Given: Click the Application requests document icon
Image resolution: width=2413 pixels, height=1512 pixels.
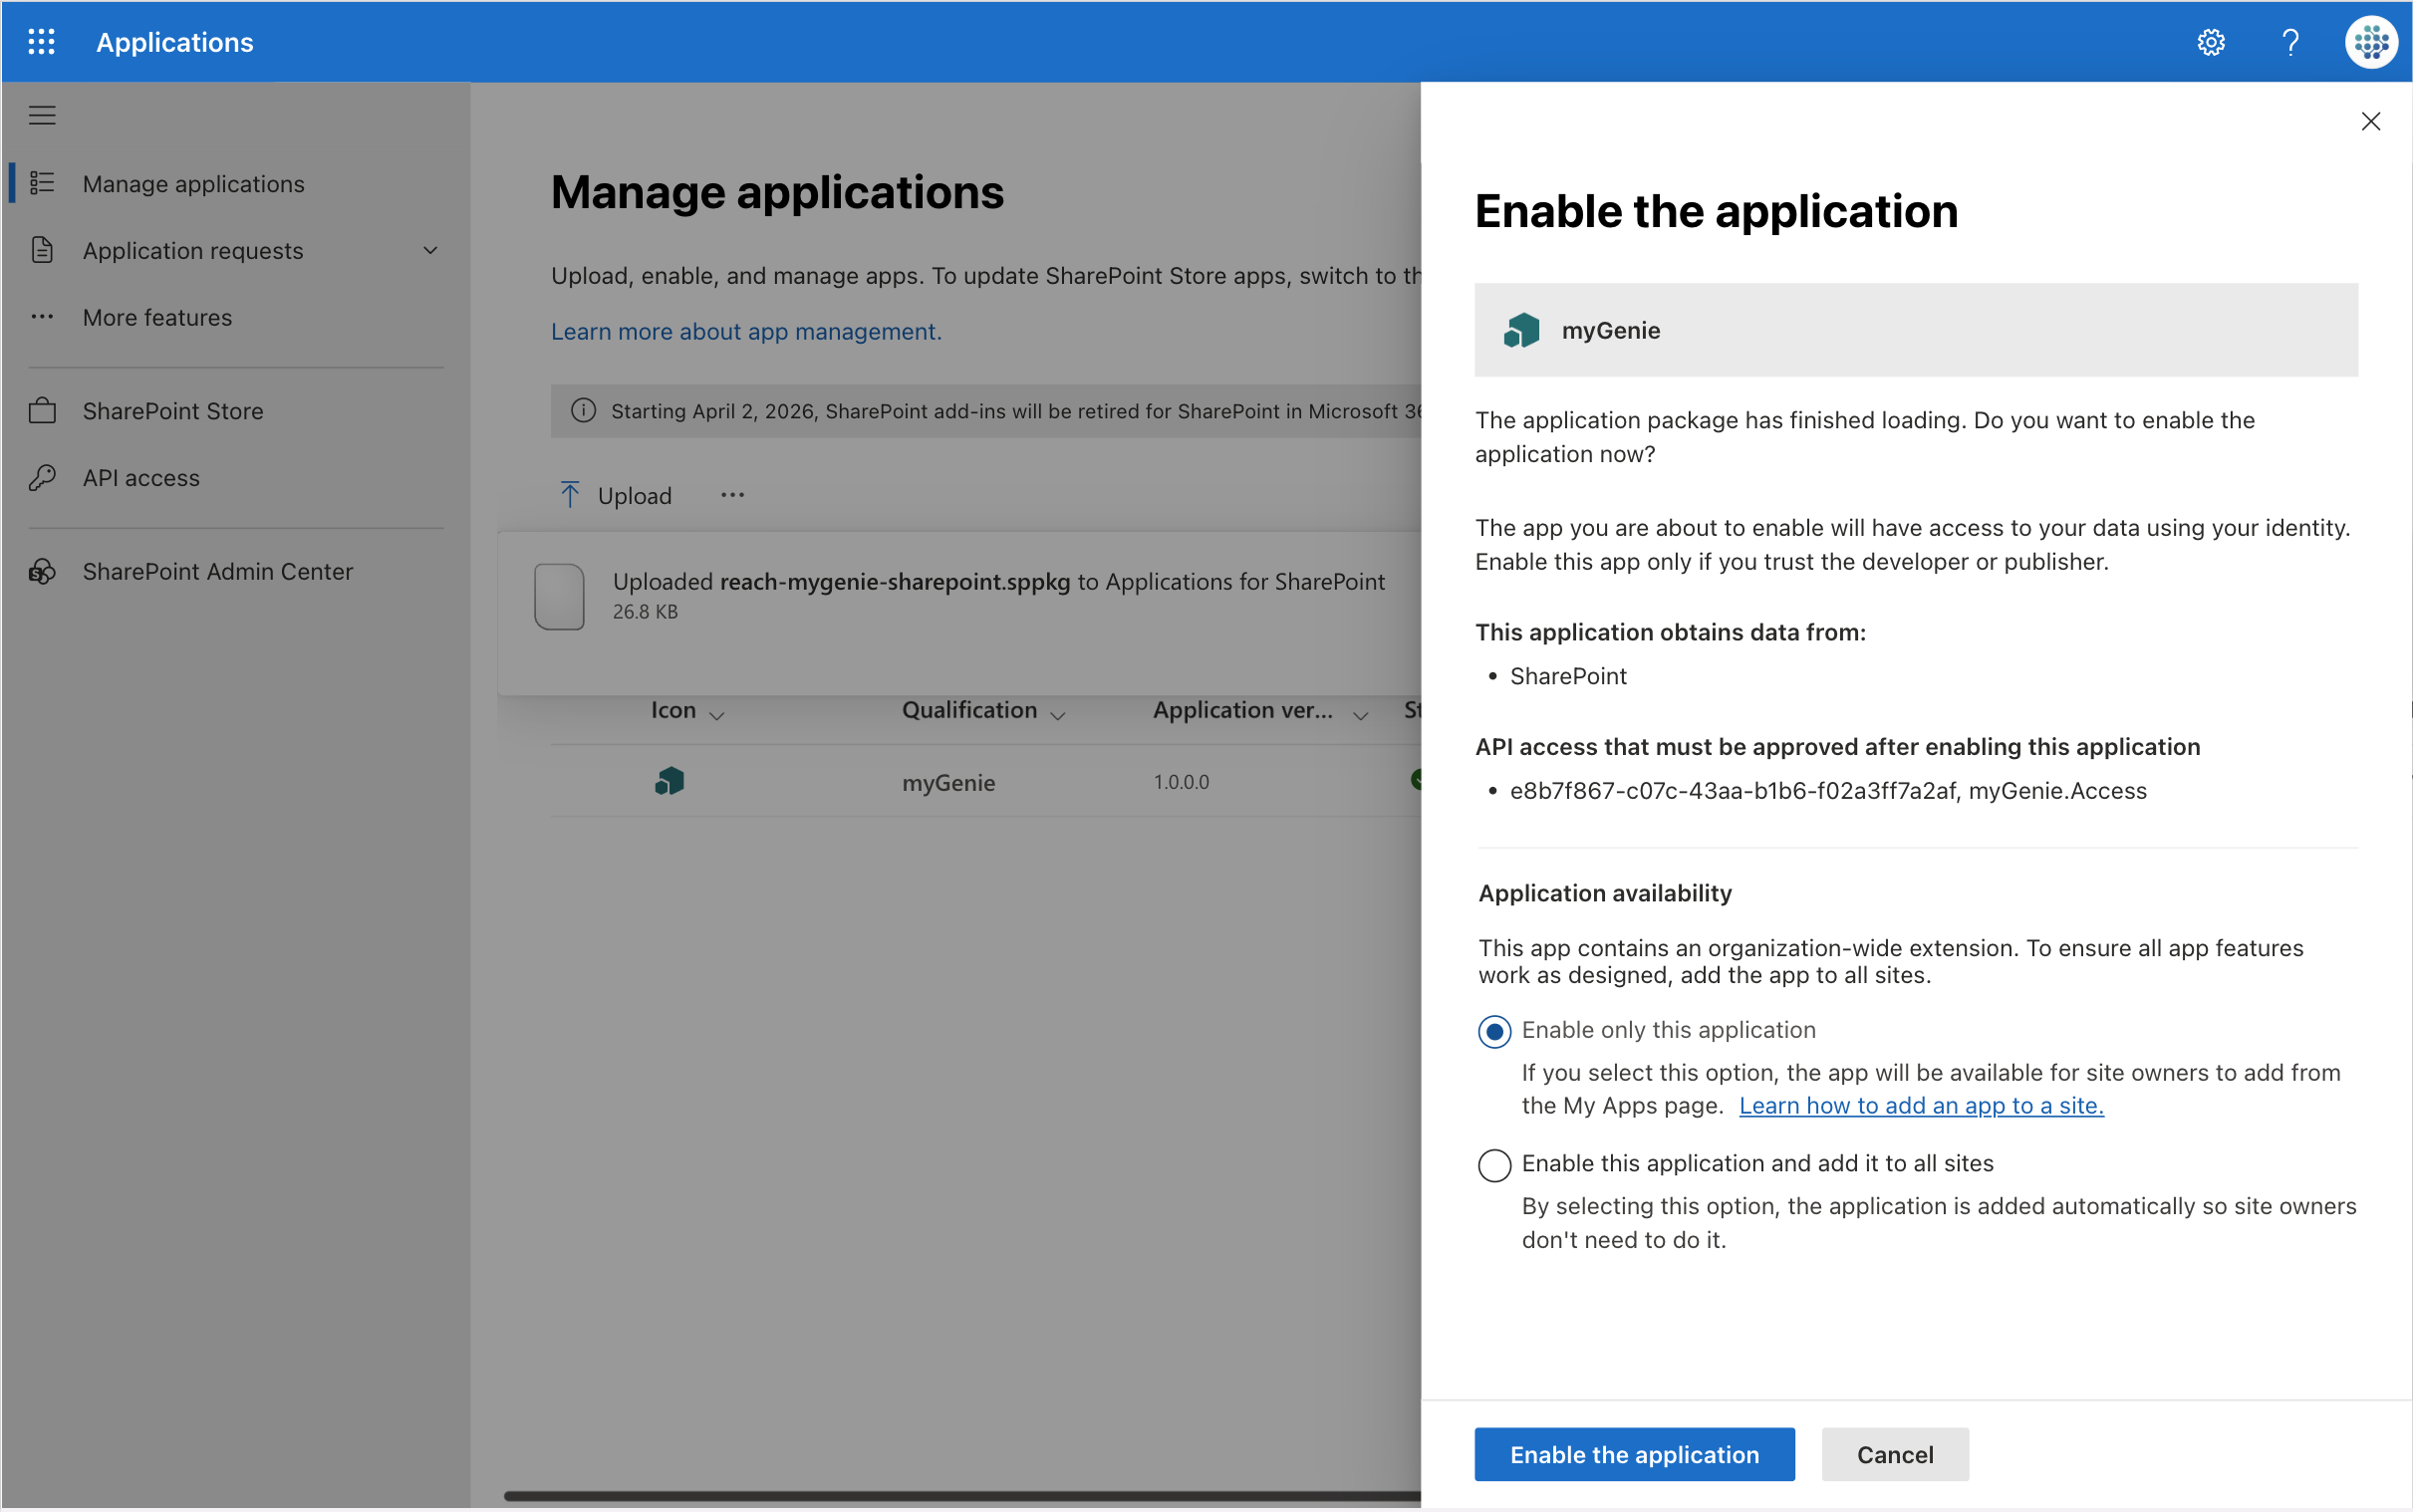Looking at the screenshot, I should pos(42,250).
